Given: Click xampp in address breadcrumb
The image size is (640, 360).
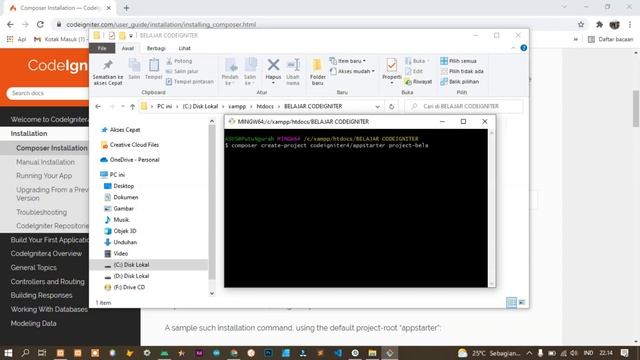Looking at the screenshot, I should pyautogui.click(x=237, y=107).
